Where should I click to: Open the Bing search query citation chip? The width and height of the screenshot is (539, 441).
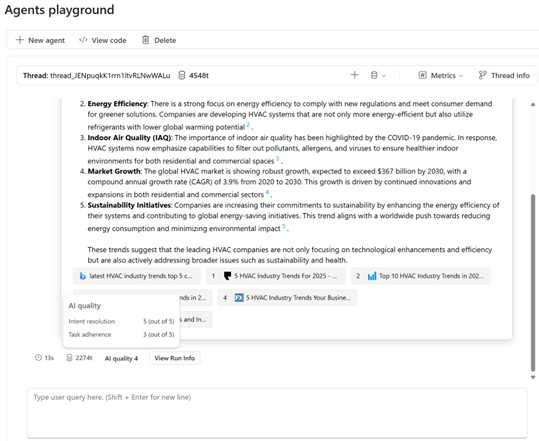136,276
